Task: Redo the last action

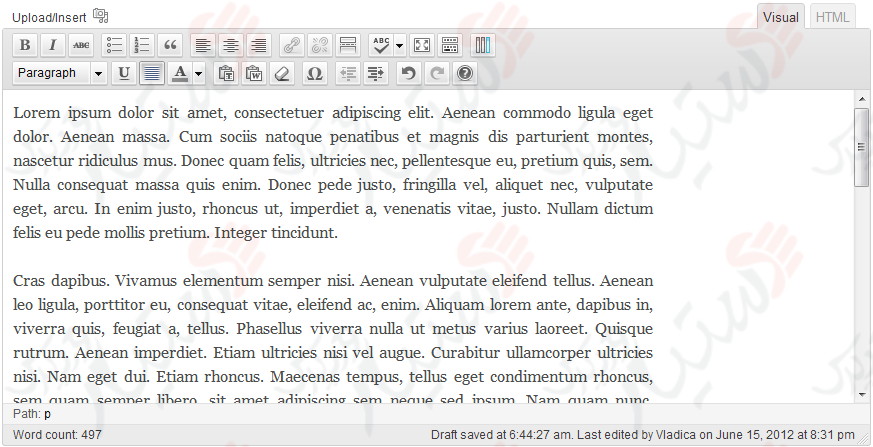Action: tap(437, 73)
